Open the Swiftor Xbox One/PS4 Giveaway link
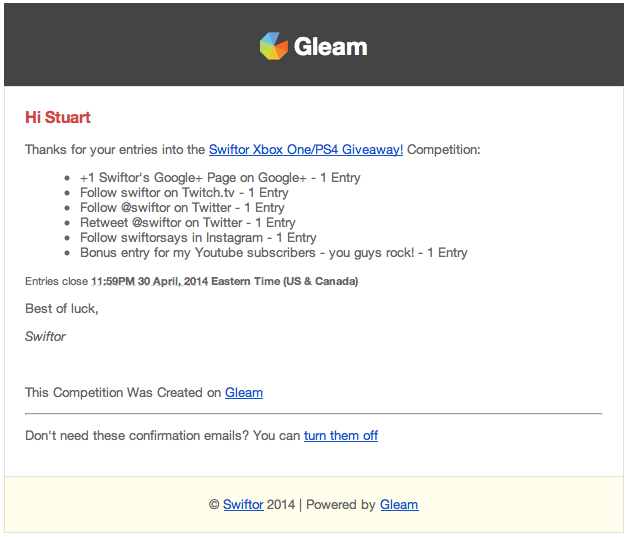The width and height of the screenshot is (629, 537). pos(306,150)
